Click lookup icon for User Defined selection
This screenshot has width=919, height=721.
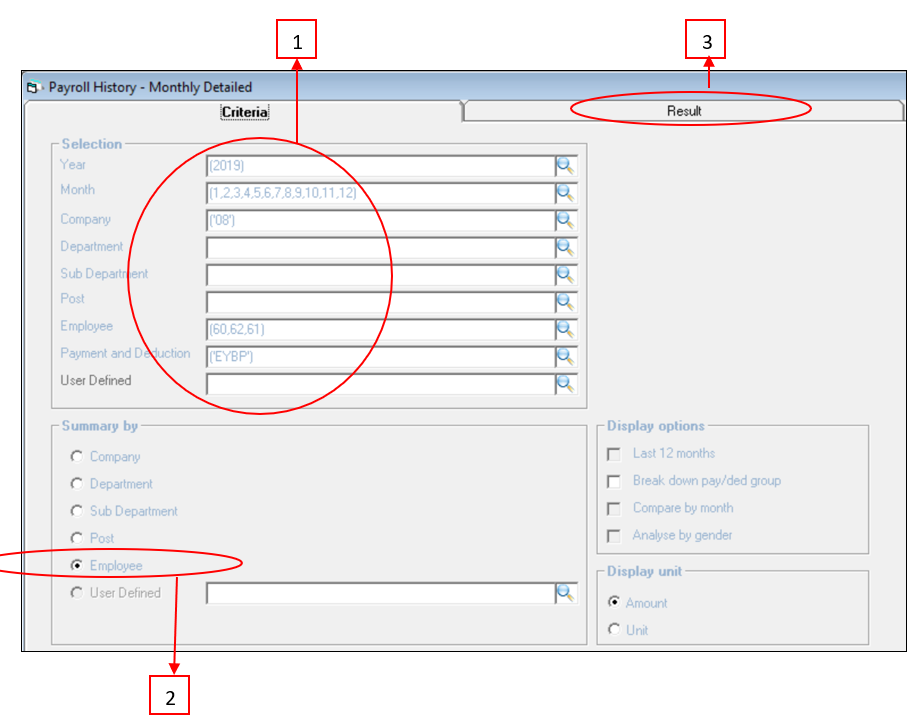(x=566, y=383)
